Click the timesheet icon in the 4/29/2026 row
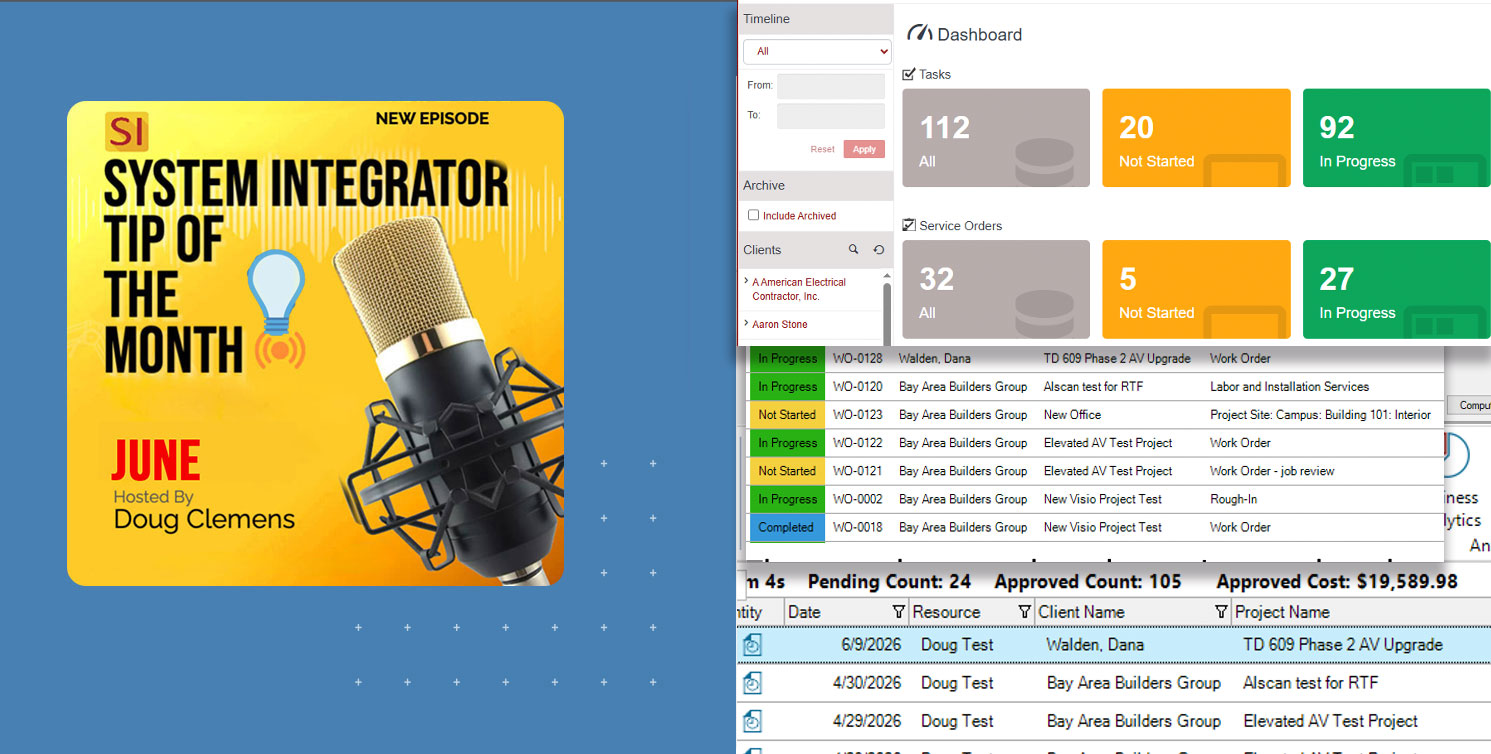This screenshot has height=754, width=1491. (752, 721)
